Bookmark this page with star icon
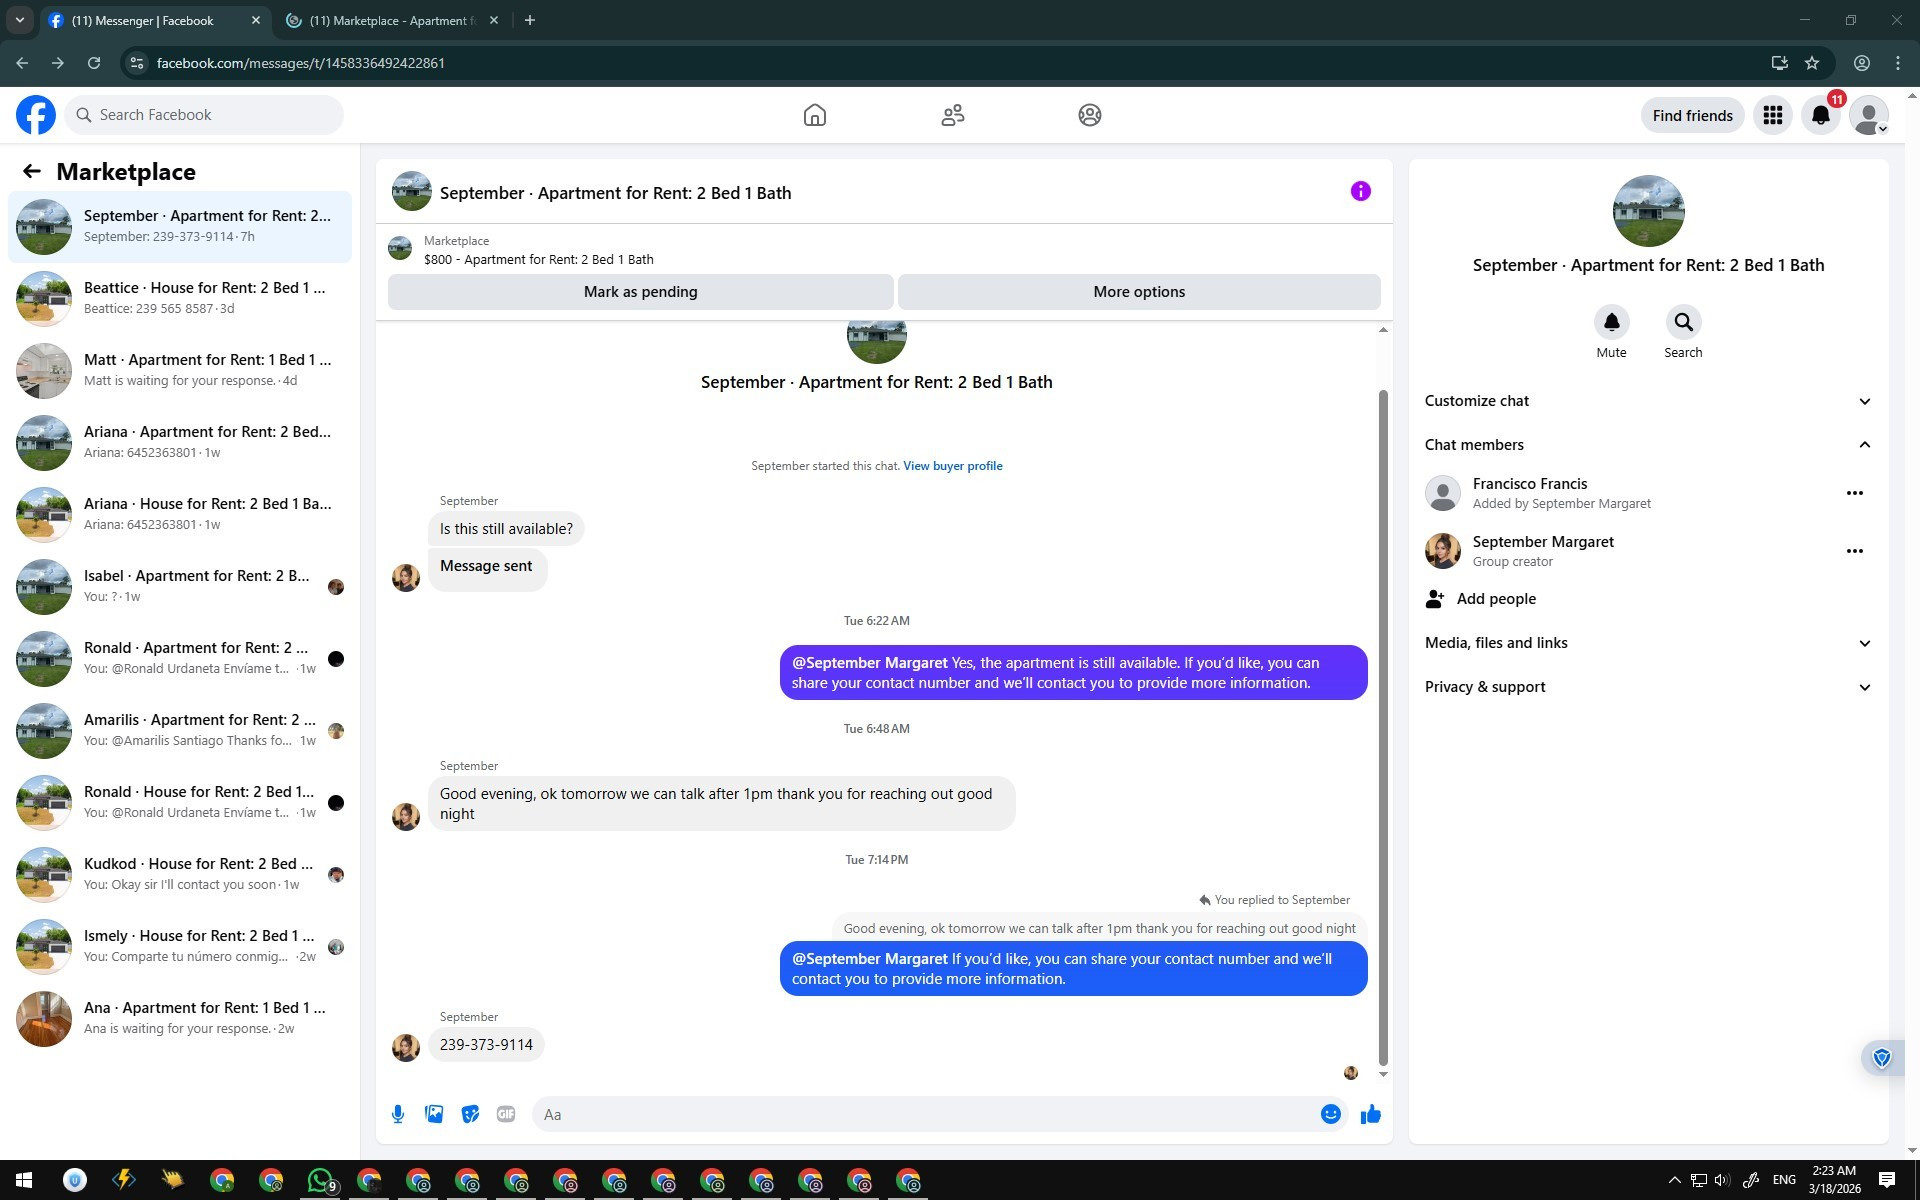The image size is (1920, 1200). click(x=1812, y=63)
